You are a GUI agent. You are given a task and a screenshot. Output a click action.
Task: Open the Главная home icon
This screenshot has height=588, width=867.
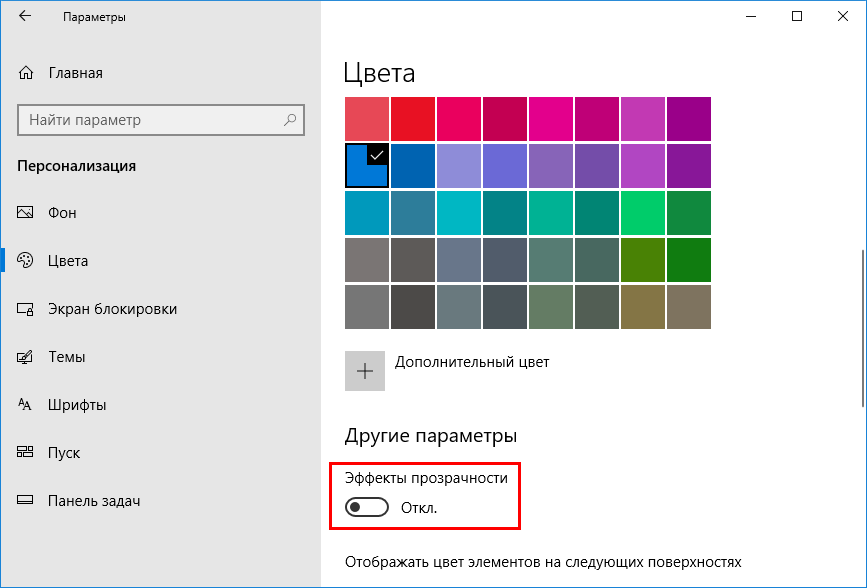click(26, 73)
